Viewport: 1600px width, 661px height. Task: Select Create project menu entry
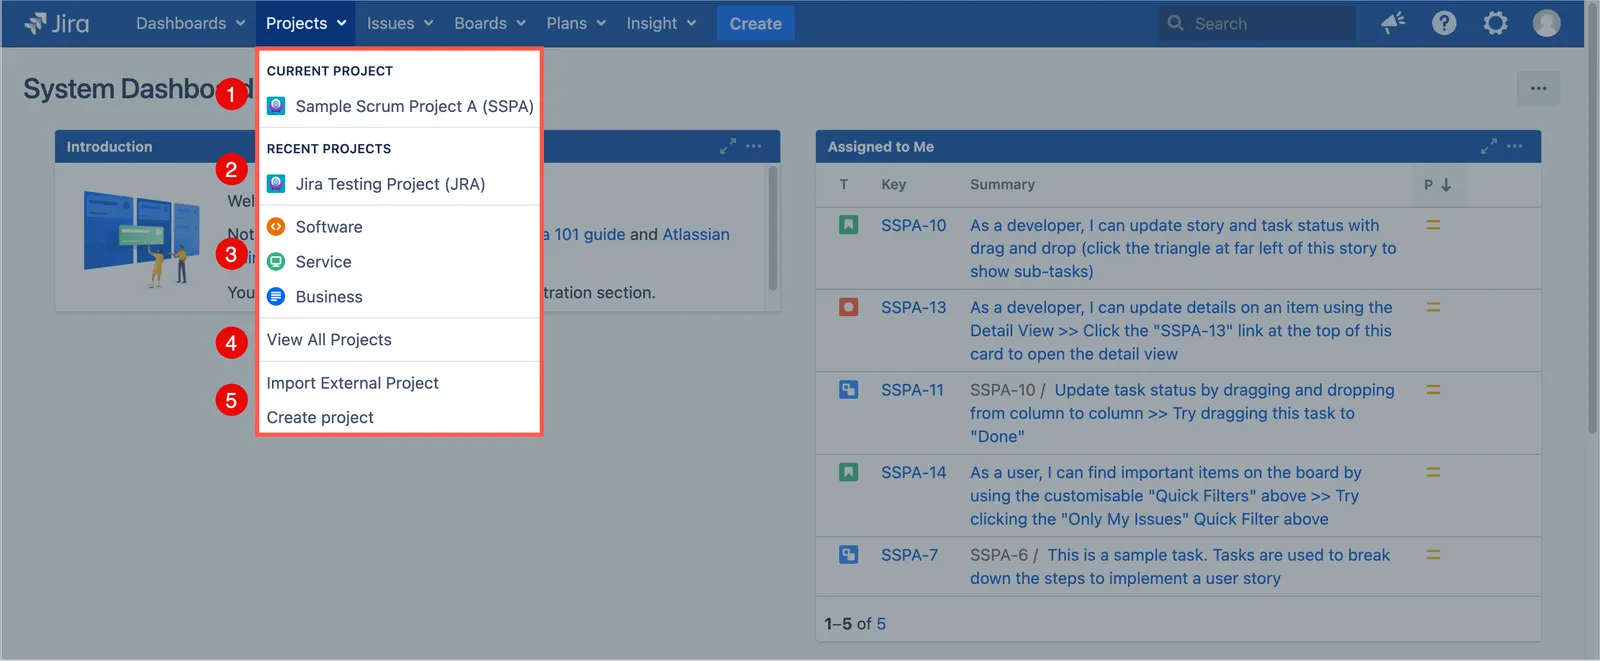pyautogui.click(x=400, y=417)
